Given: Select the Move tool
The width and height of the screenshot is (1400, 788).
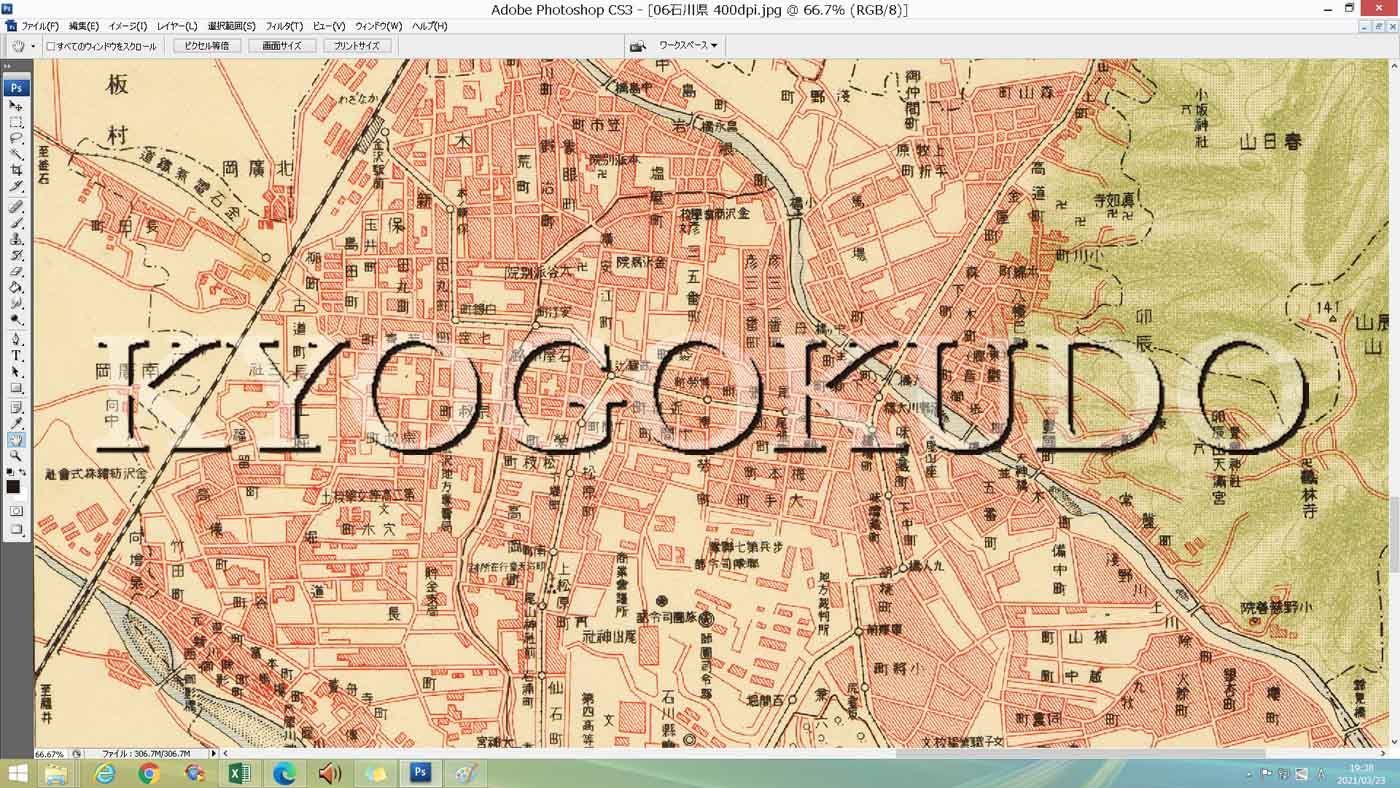Looking at the screenshot, I should tap(16, 106).
